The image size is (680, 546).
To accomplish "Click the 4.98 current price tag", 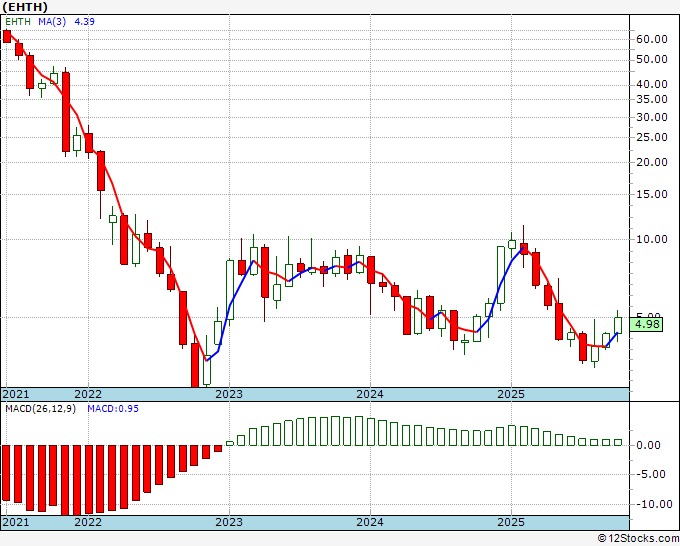I will [x=646, y=324].
